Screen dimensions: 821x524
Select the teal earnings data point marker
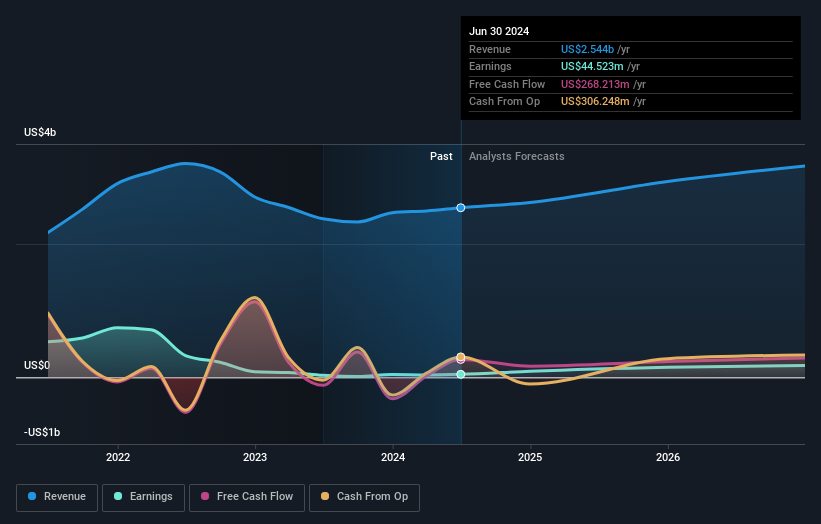pyautogui.click(x=461, y=374)
